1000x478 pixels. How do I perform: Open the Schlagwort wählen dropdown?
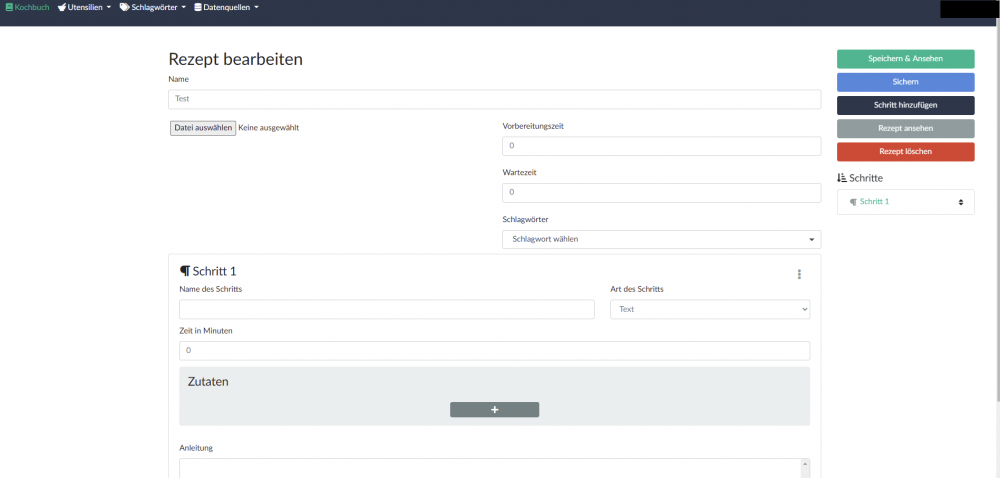[661, 240]
